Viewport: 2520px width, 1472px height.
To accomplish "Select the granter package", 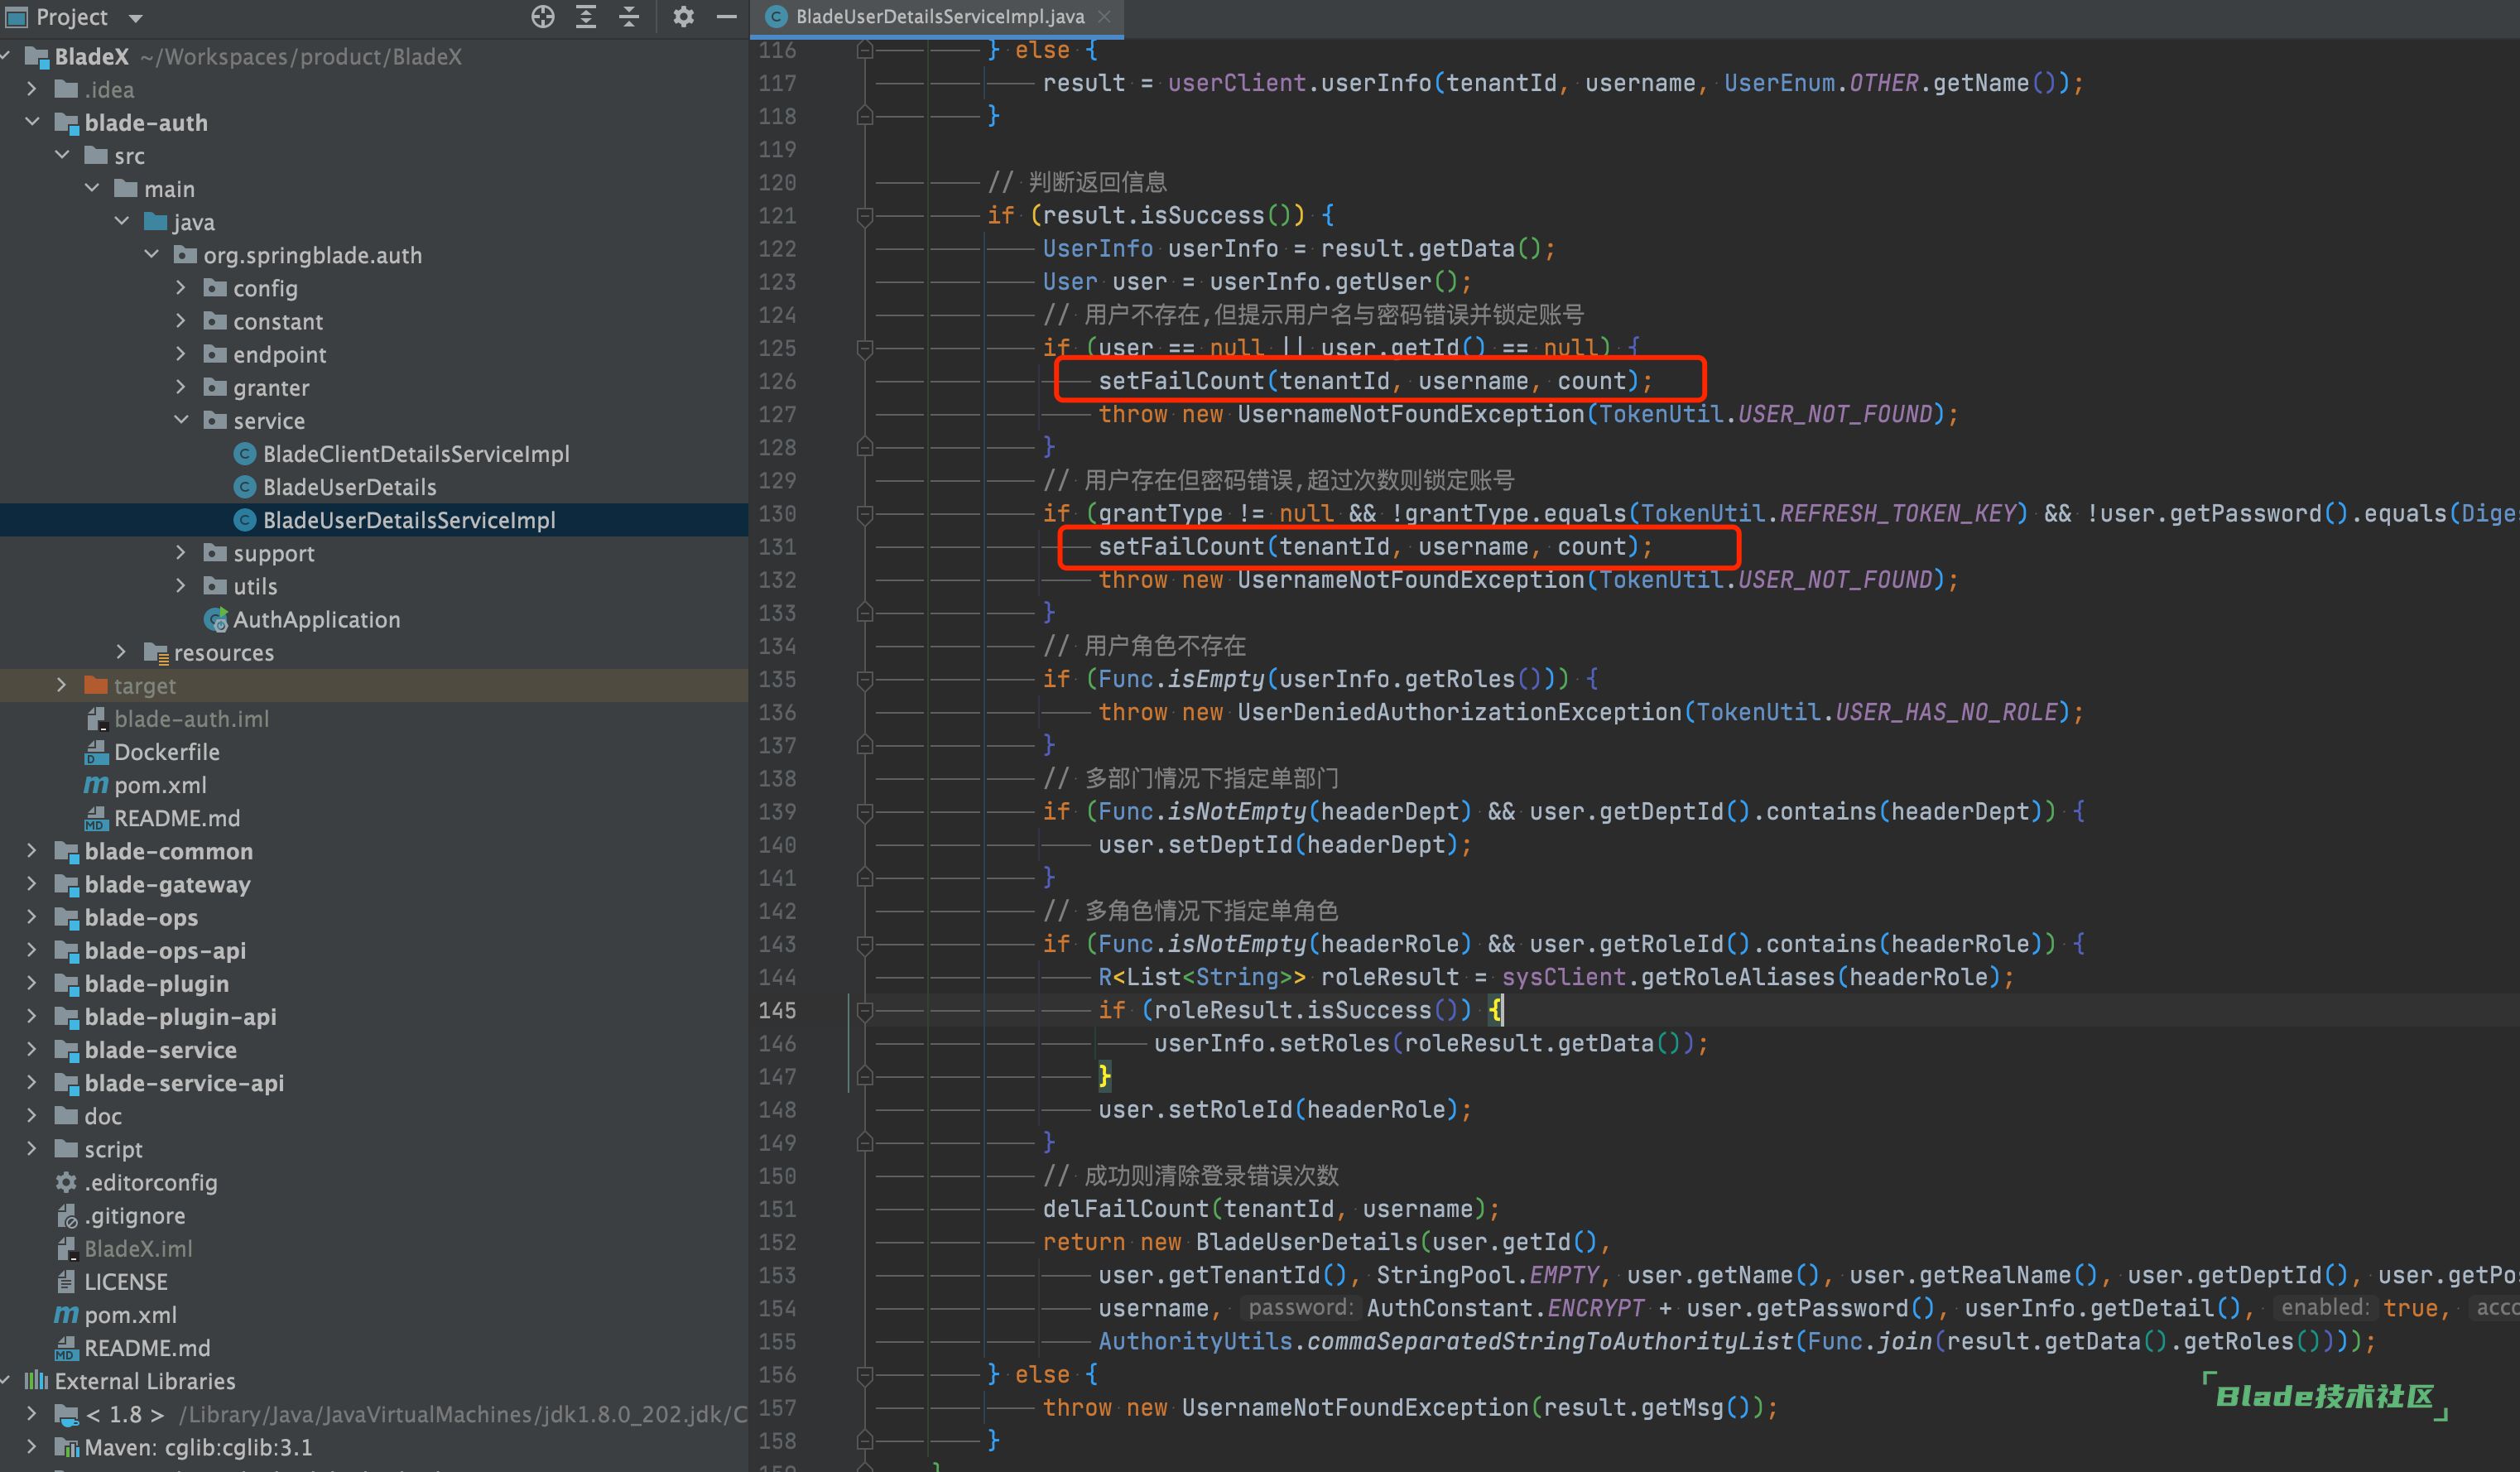I will coord(271,388).
